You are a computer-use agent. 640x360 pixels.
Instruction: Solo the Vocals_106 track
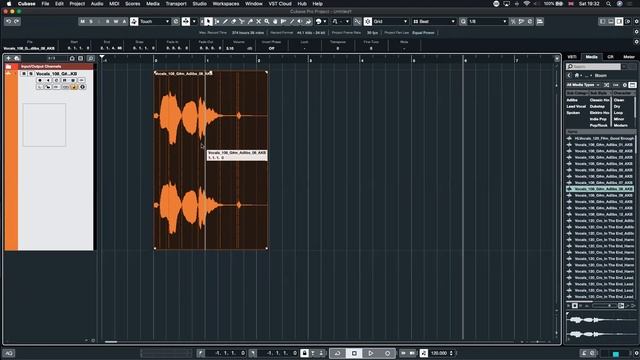pyautogui.click(x=31, y=73)
